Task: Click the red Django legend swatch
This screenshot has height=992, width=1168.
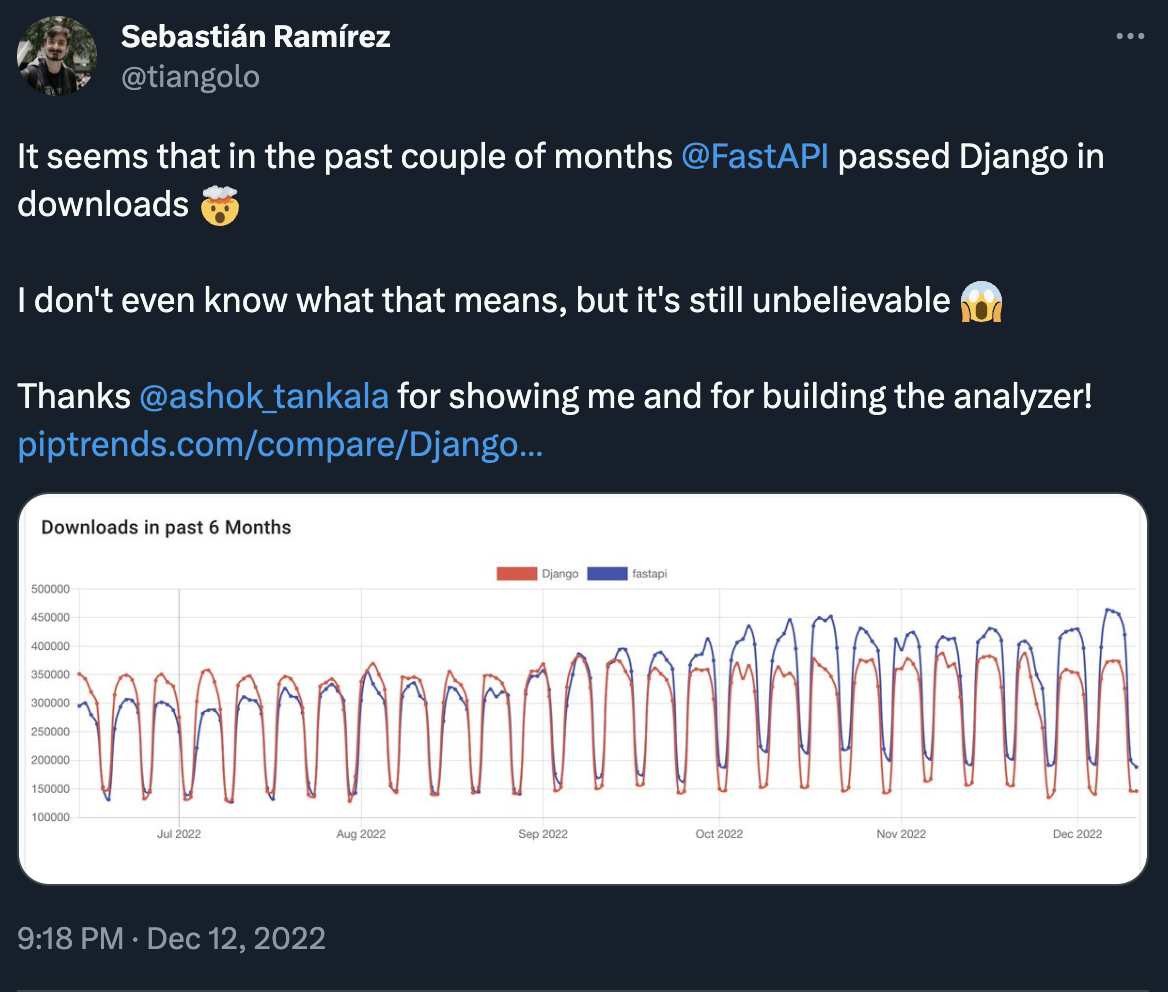Action: click(x=517, y=574)
